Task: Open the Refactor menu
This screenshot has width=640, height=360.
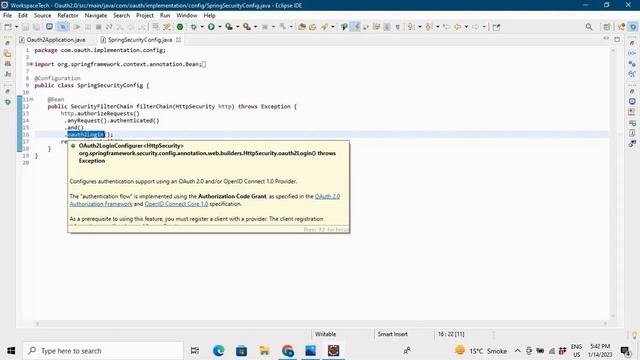Action: [x=68, y=16]
